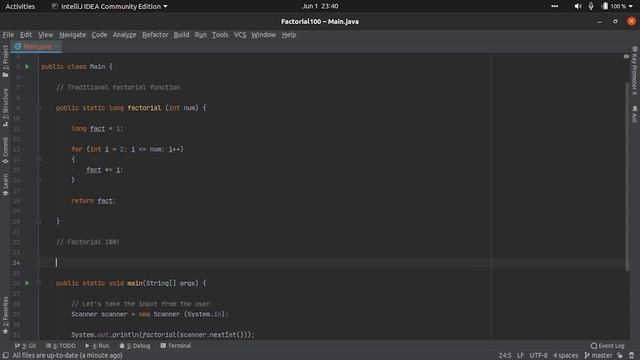Image resolution: width=640 pixels, height=360 pixels.
Task: Open the Help menu
Action: coord(289,35)
